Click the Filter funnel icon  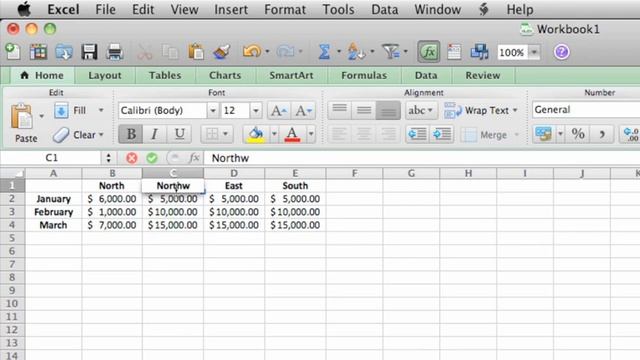pos(391,52)
